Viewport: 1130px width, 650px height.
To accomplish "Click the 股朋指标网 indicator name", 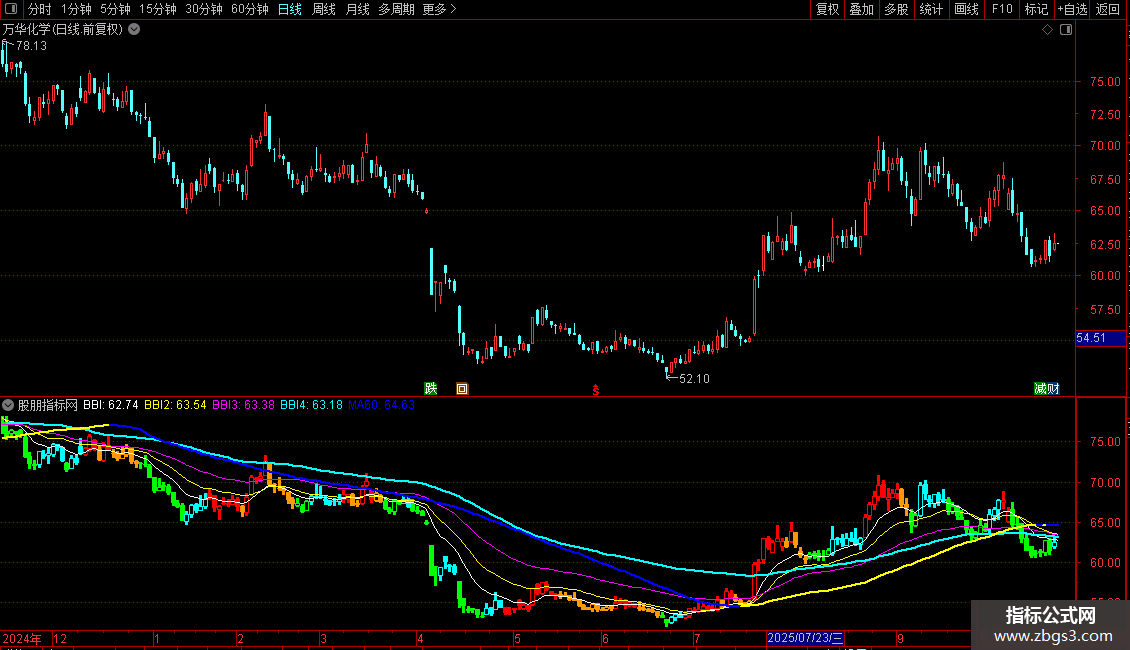I will click(48, 405).
